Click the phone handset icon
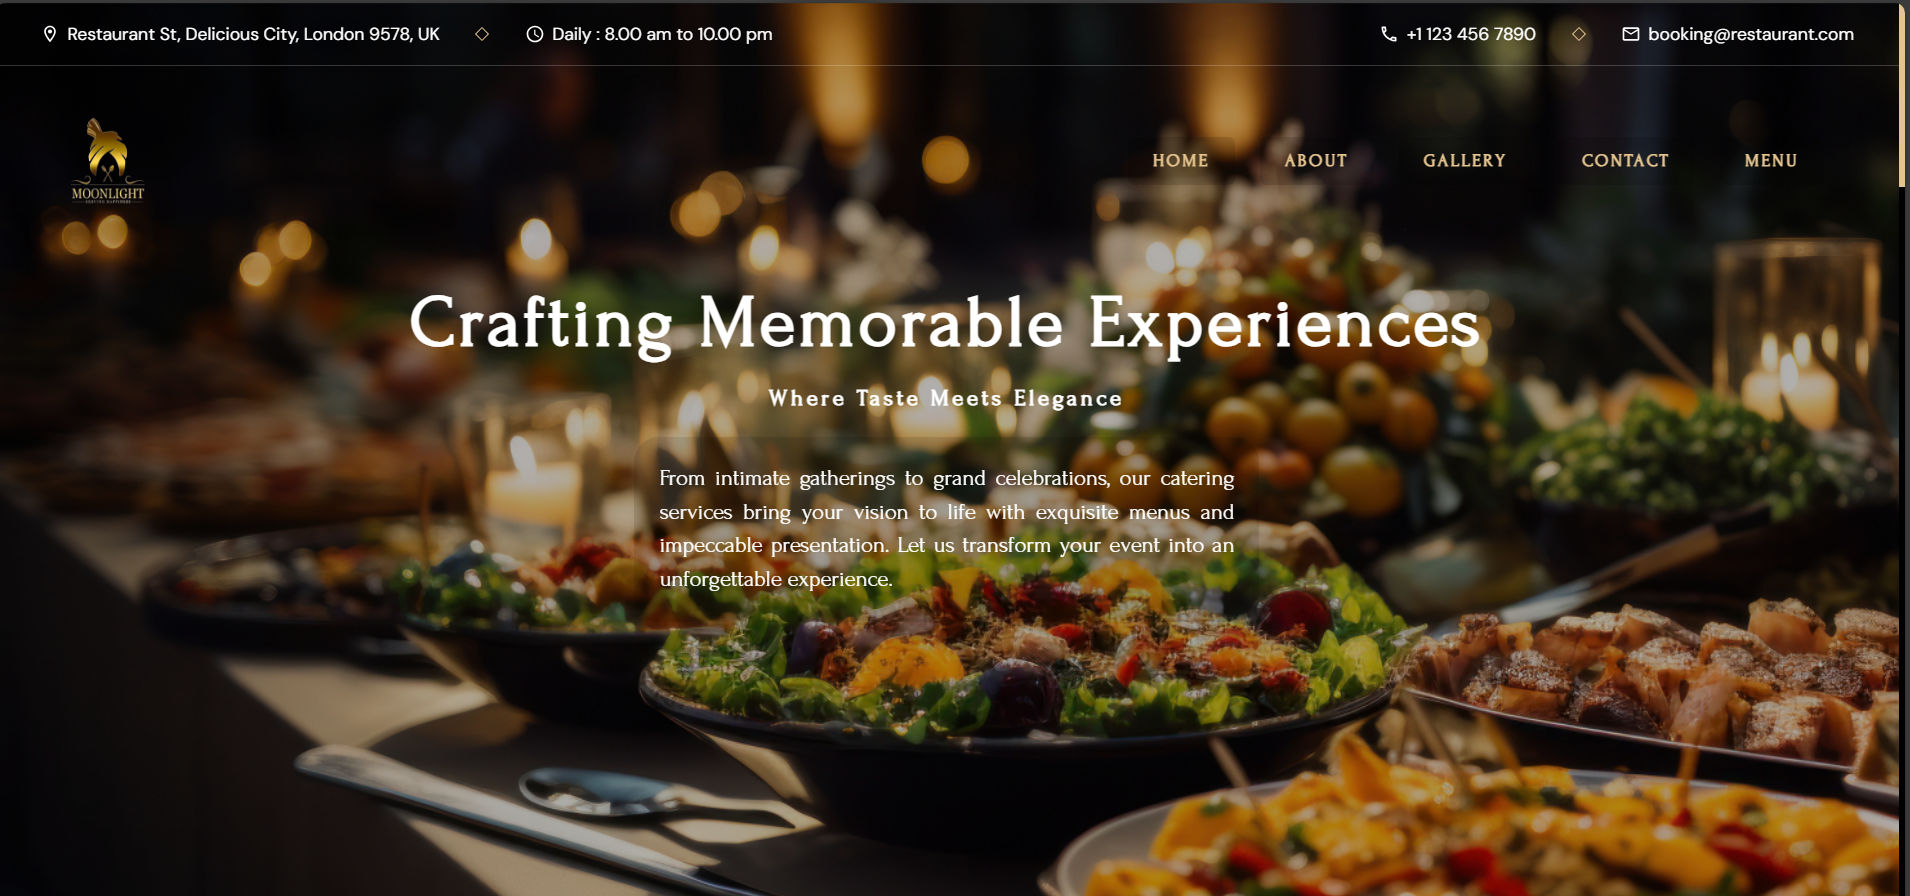This screenshot has height=896, width=1910. [x=1389, y=34]
